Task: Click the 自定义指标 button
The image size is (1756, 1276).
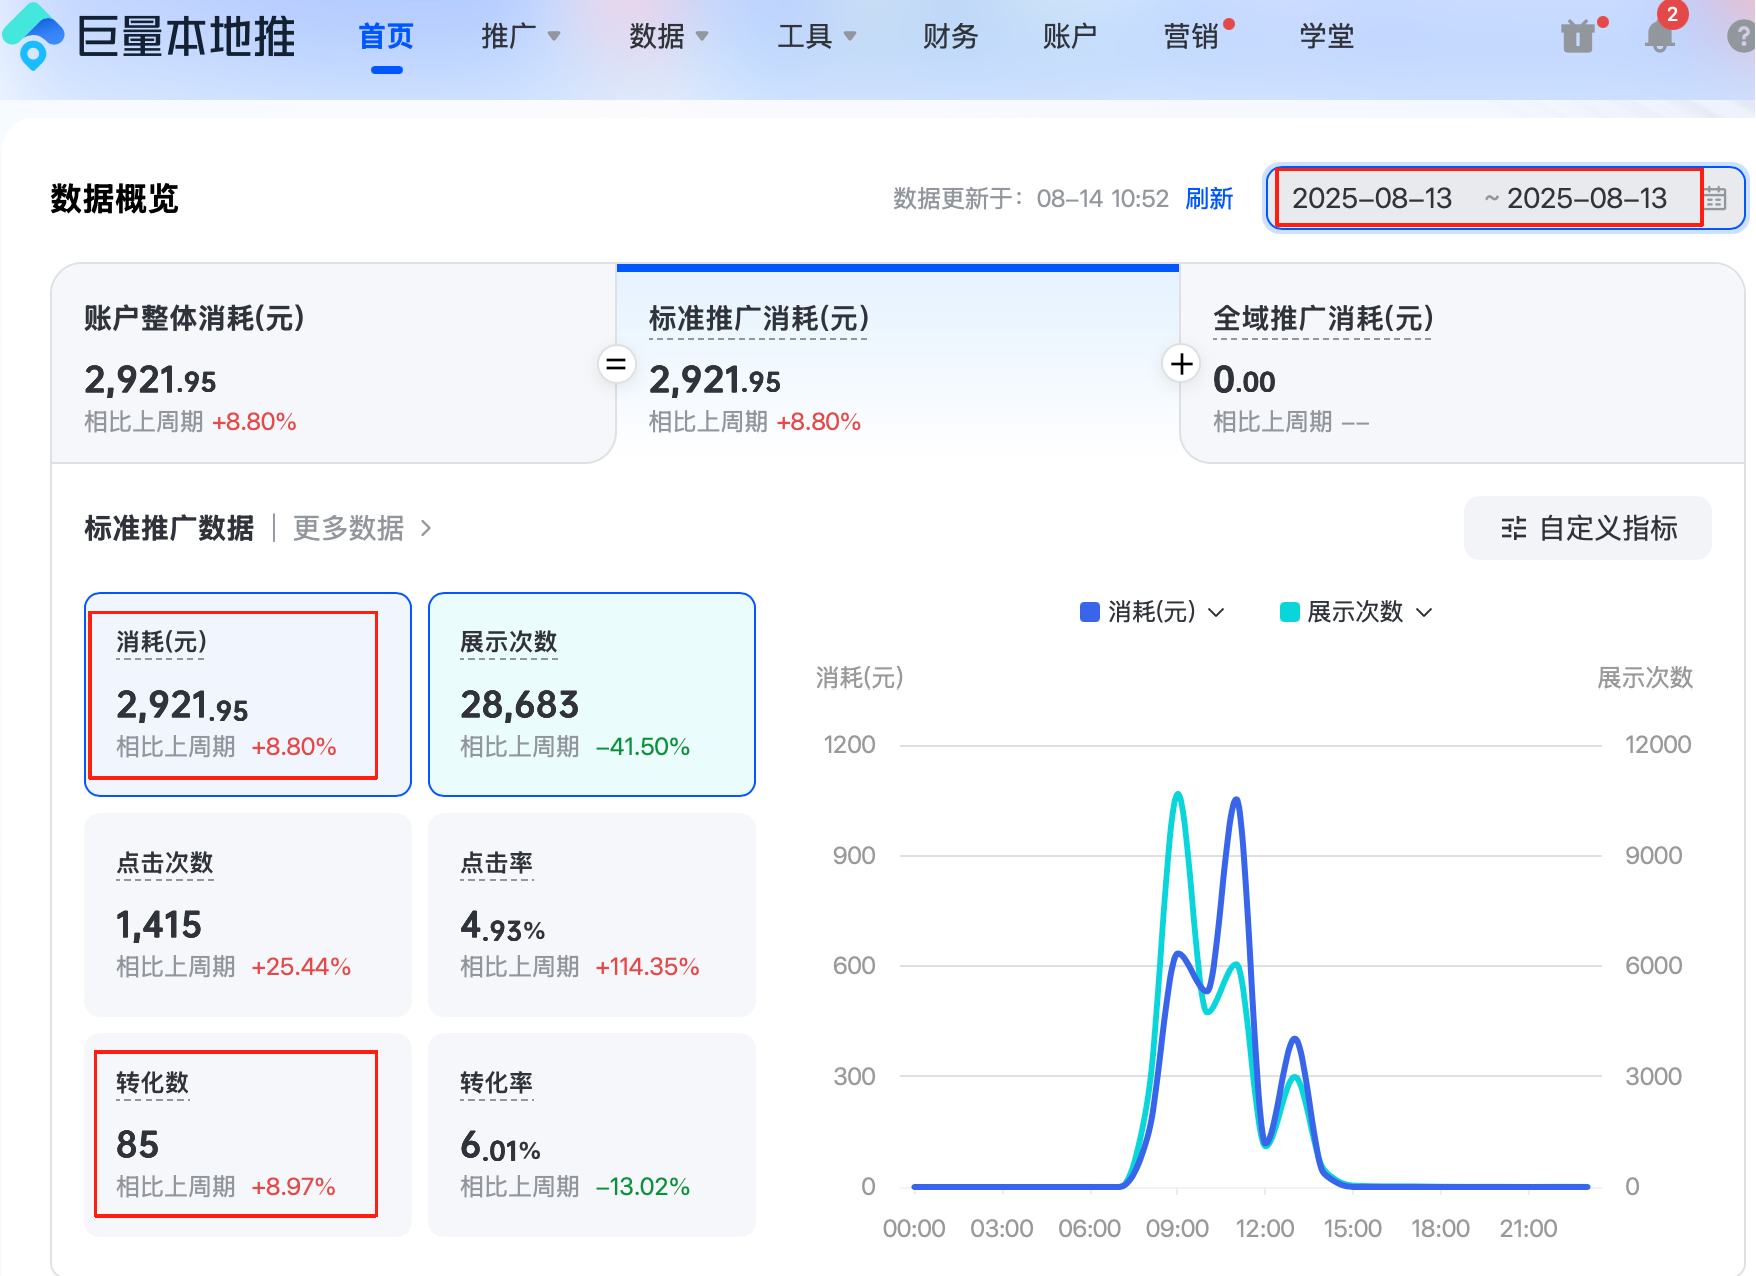Action: [x=1588, y=528]
